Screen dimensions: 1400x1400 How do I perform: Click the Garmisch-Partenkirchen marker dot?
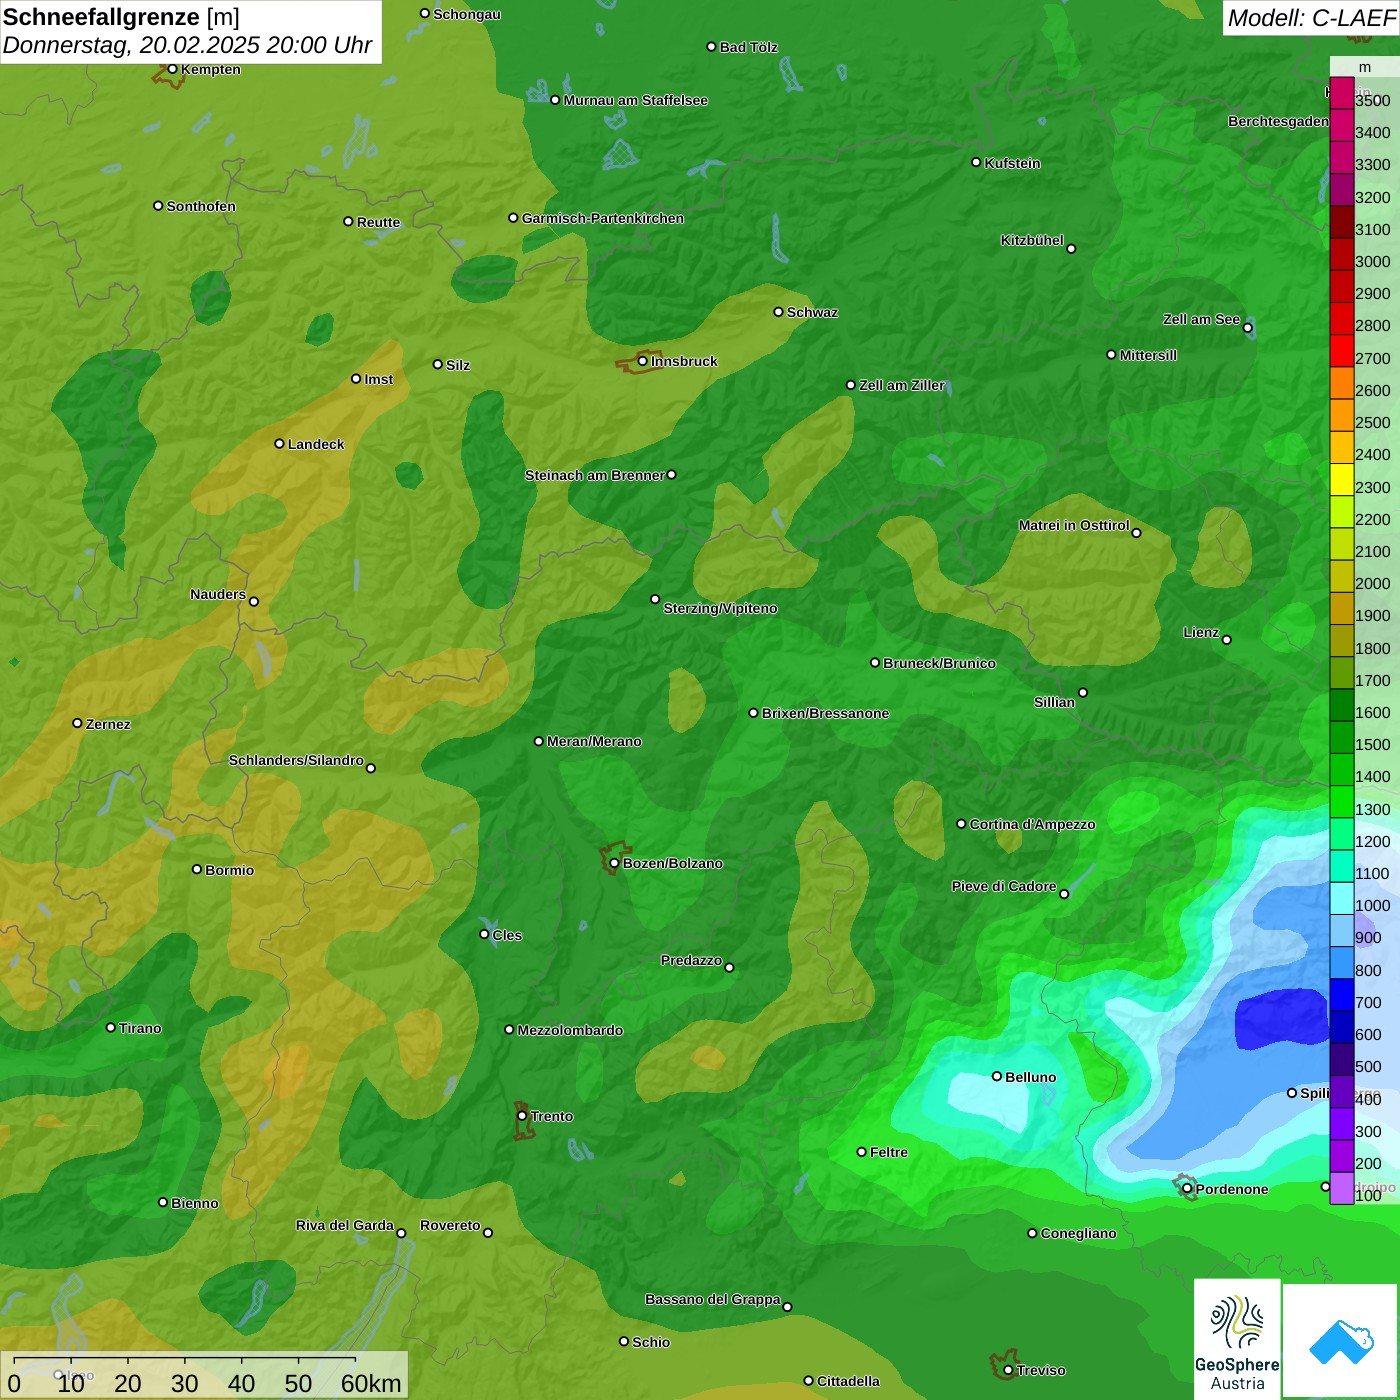tap(513, 217)
